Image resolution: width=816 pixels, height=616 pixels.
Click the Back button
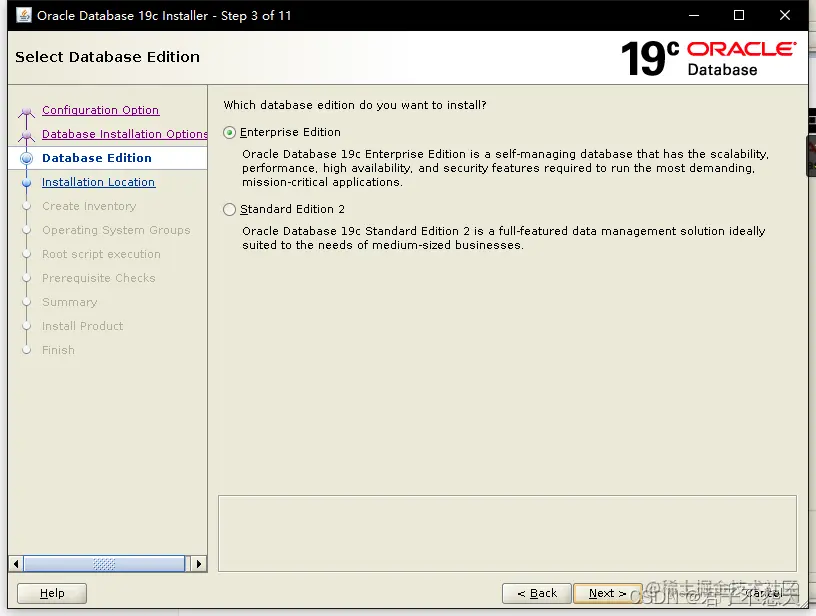click(537, 593)
